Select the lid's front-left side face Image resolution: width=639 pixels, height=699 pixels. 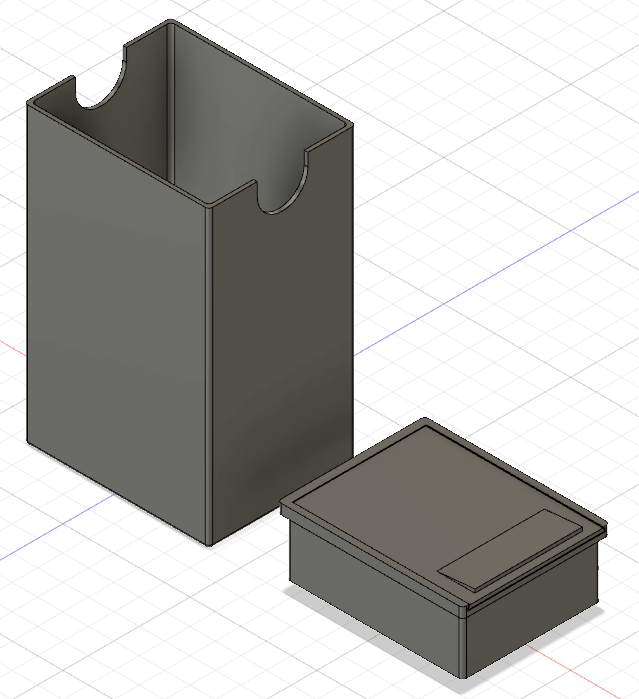coord(377,597)
